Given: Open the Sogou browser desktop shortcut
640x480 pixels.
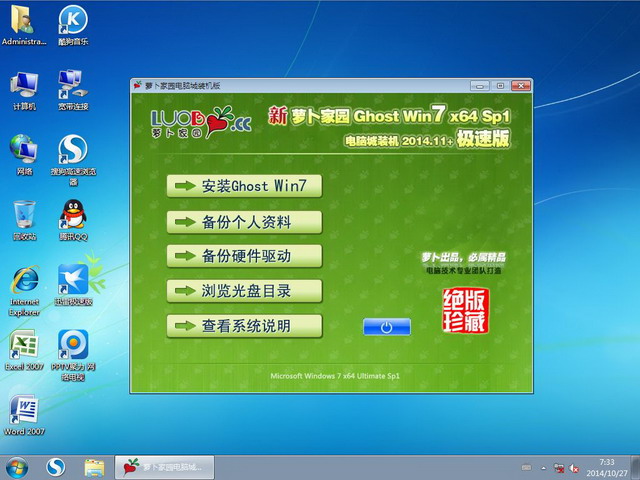Looking at the screenshot, I should [x=73, y=159].
